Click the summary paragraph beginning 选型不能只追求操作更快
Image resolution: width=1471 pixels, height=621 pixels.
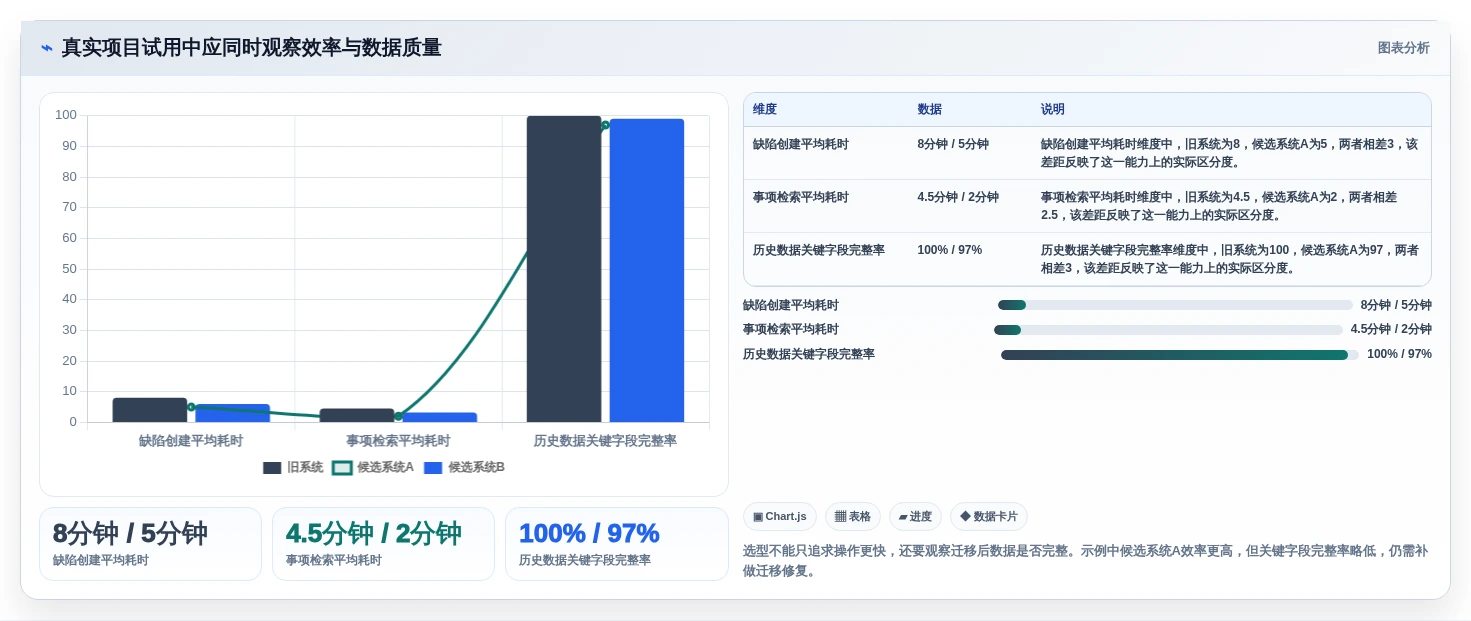(x=1085, y=561)
